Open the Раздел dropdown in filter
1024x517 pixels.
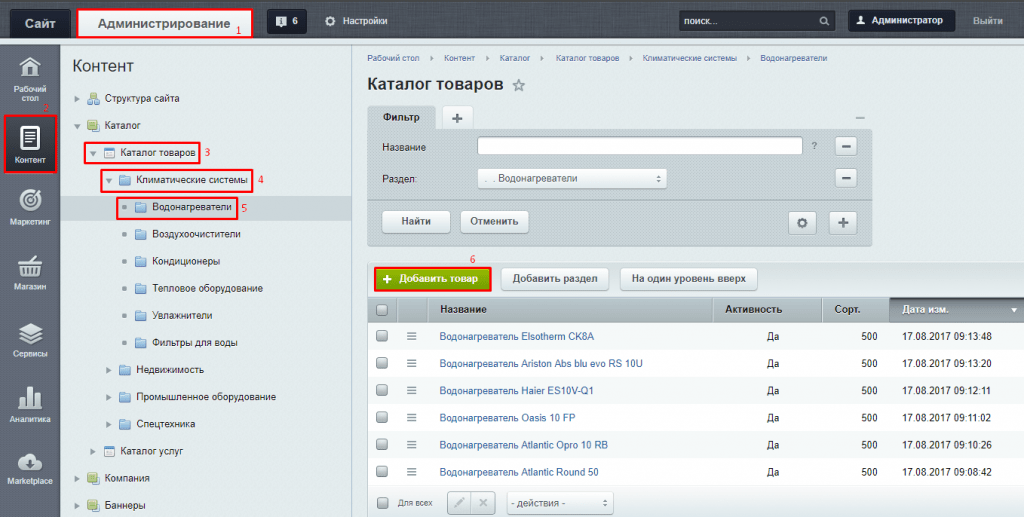[x=572, y=179]
